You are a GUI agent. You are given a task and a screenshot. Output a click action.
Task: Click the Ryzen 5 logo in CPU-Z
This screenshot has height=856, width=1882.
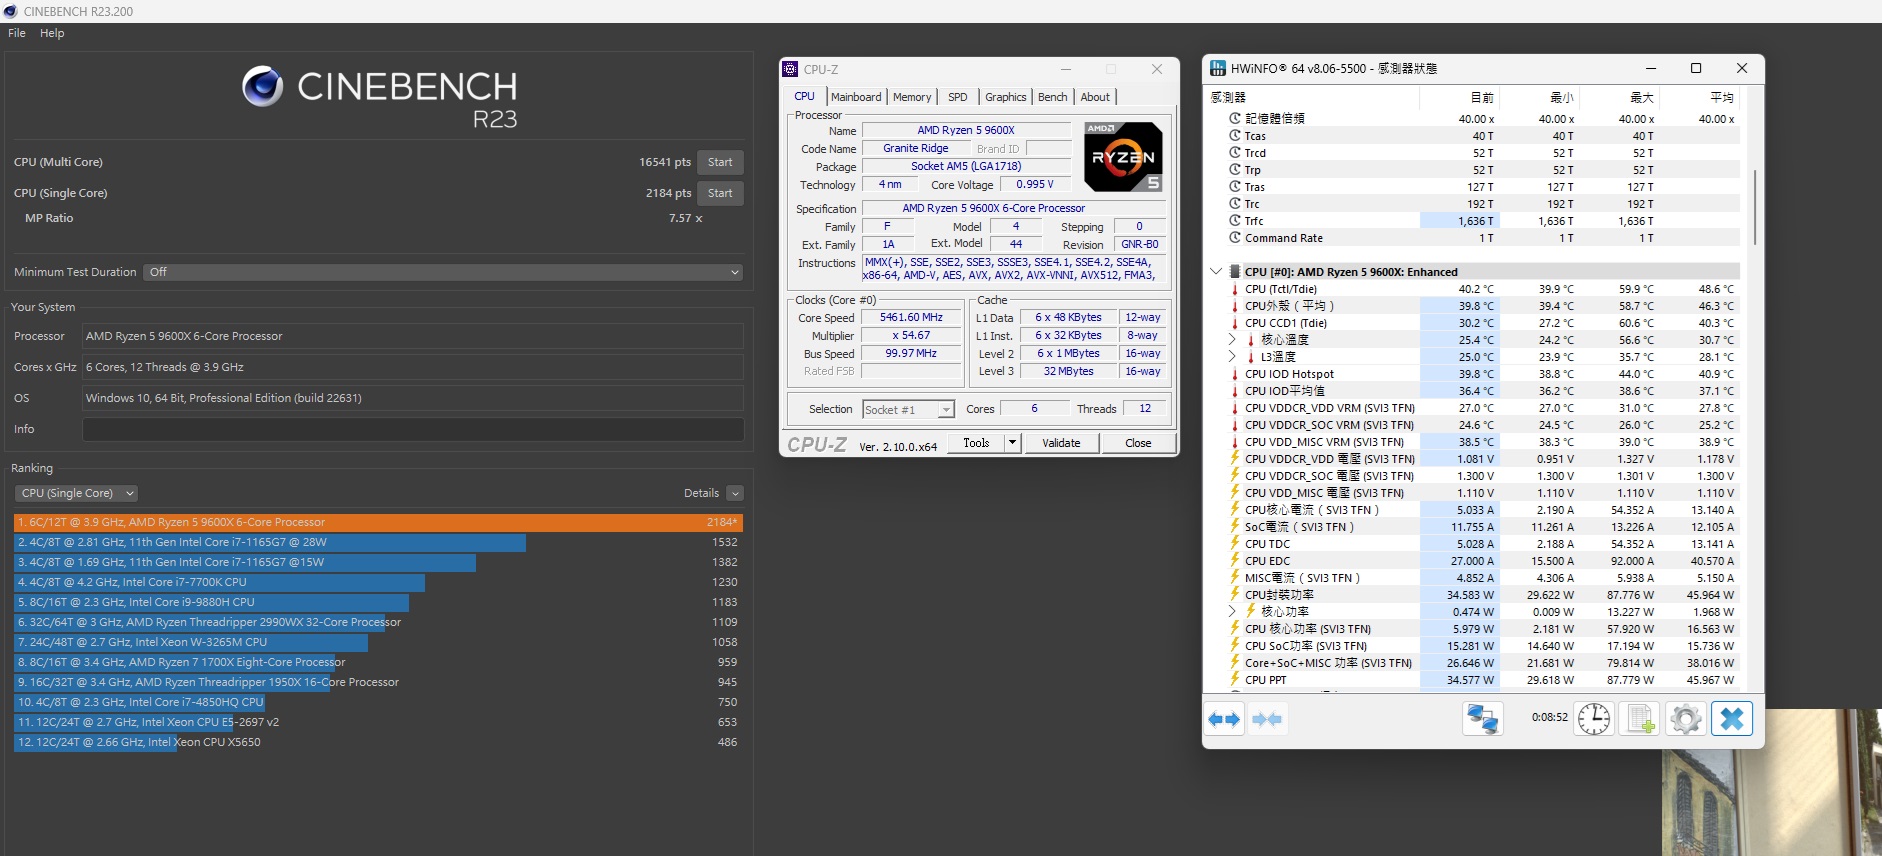pos(1123,157)
